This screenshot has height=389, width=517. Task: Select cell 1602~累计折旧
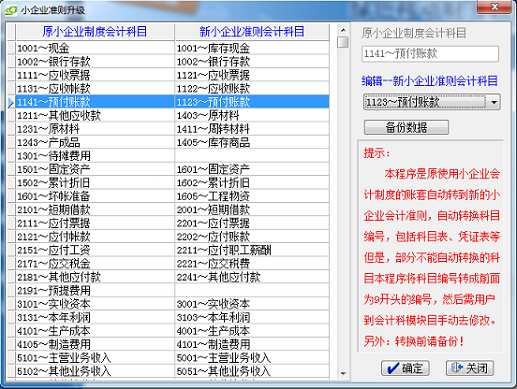252,183
